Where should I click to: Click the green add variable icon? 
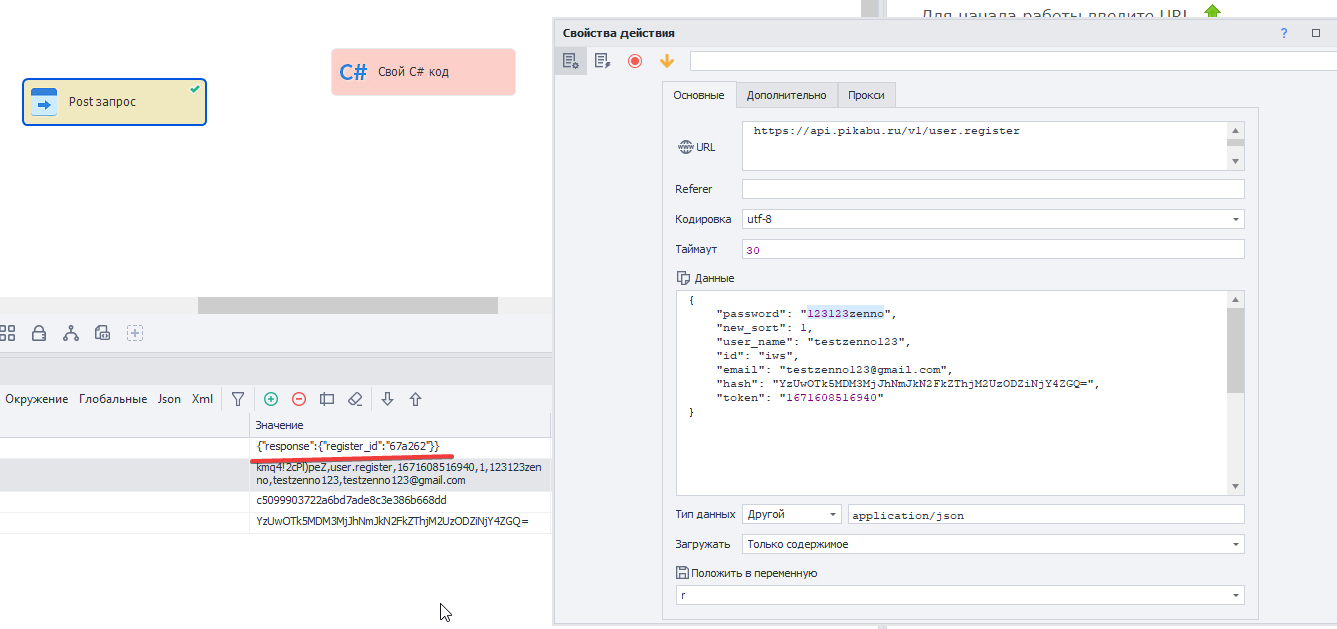point(271,399)
